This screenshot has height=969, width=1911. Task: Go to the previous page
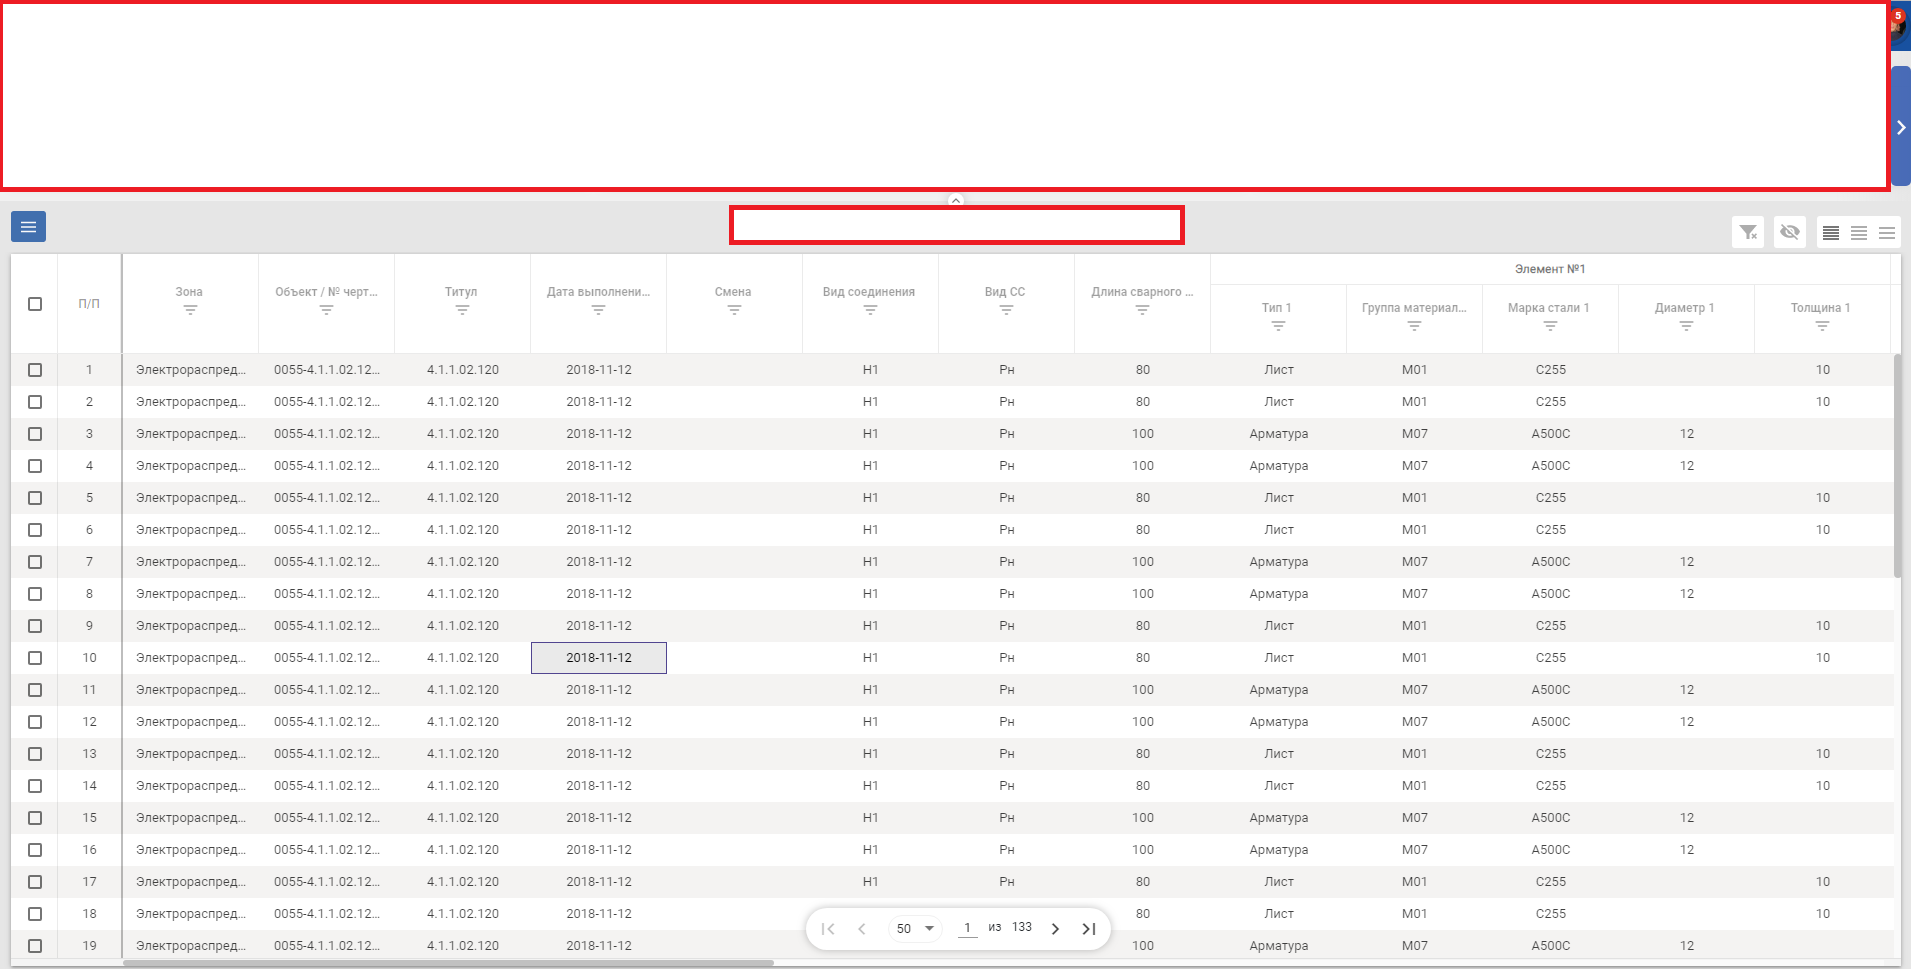tap(862, 929)
